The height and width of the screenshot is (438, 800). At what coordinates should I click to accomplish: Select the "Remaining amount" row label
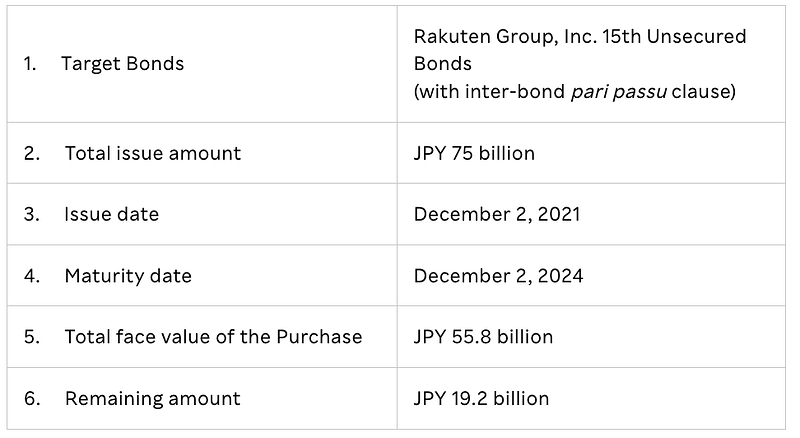click(x=153, y=399)
